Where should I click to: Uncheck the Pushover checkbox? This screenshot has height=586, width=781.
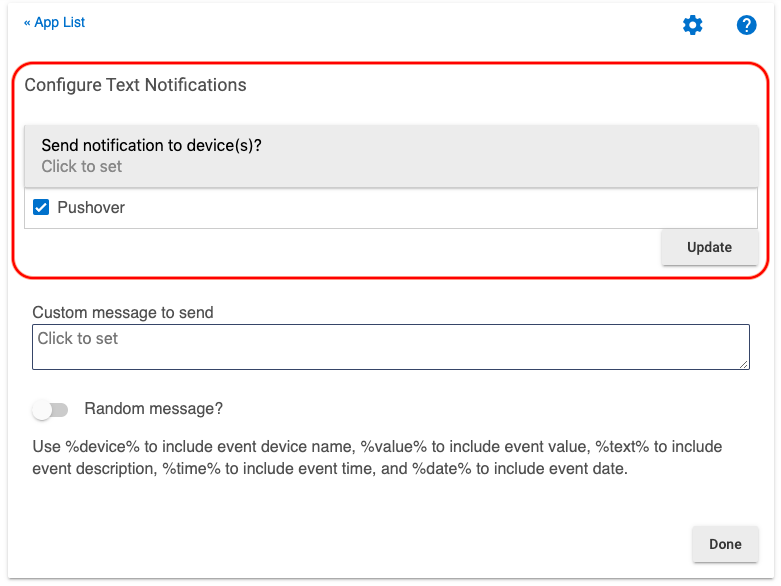[41, 207]
